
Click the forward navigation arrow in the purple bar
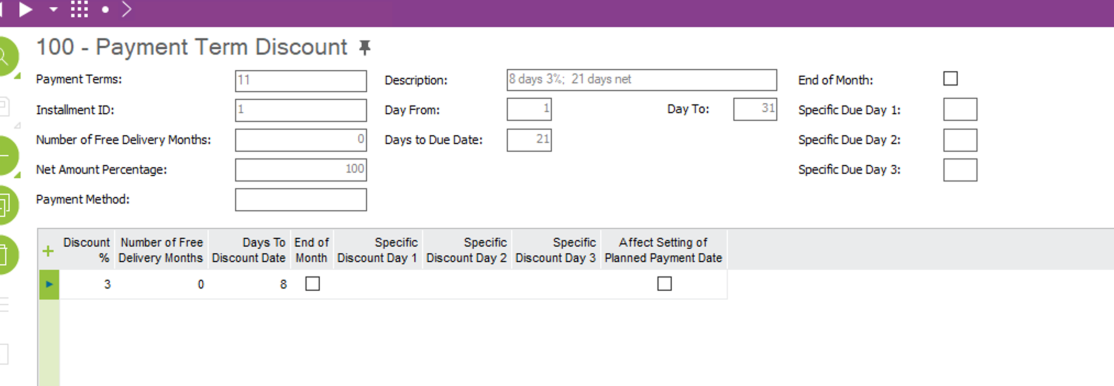[x=26, y=9]
